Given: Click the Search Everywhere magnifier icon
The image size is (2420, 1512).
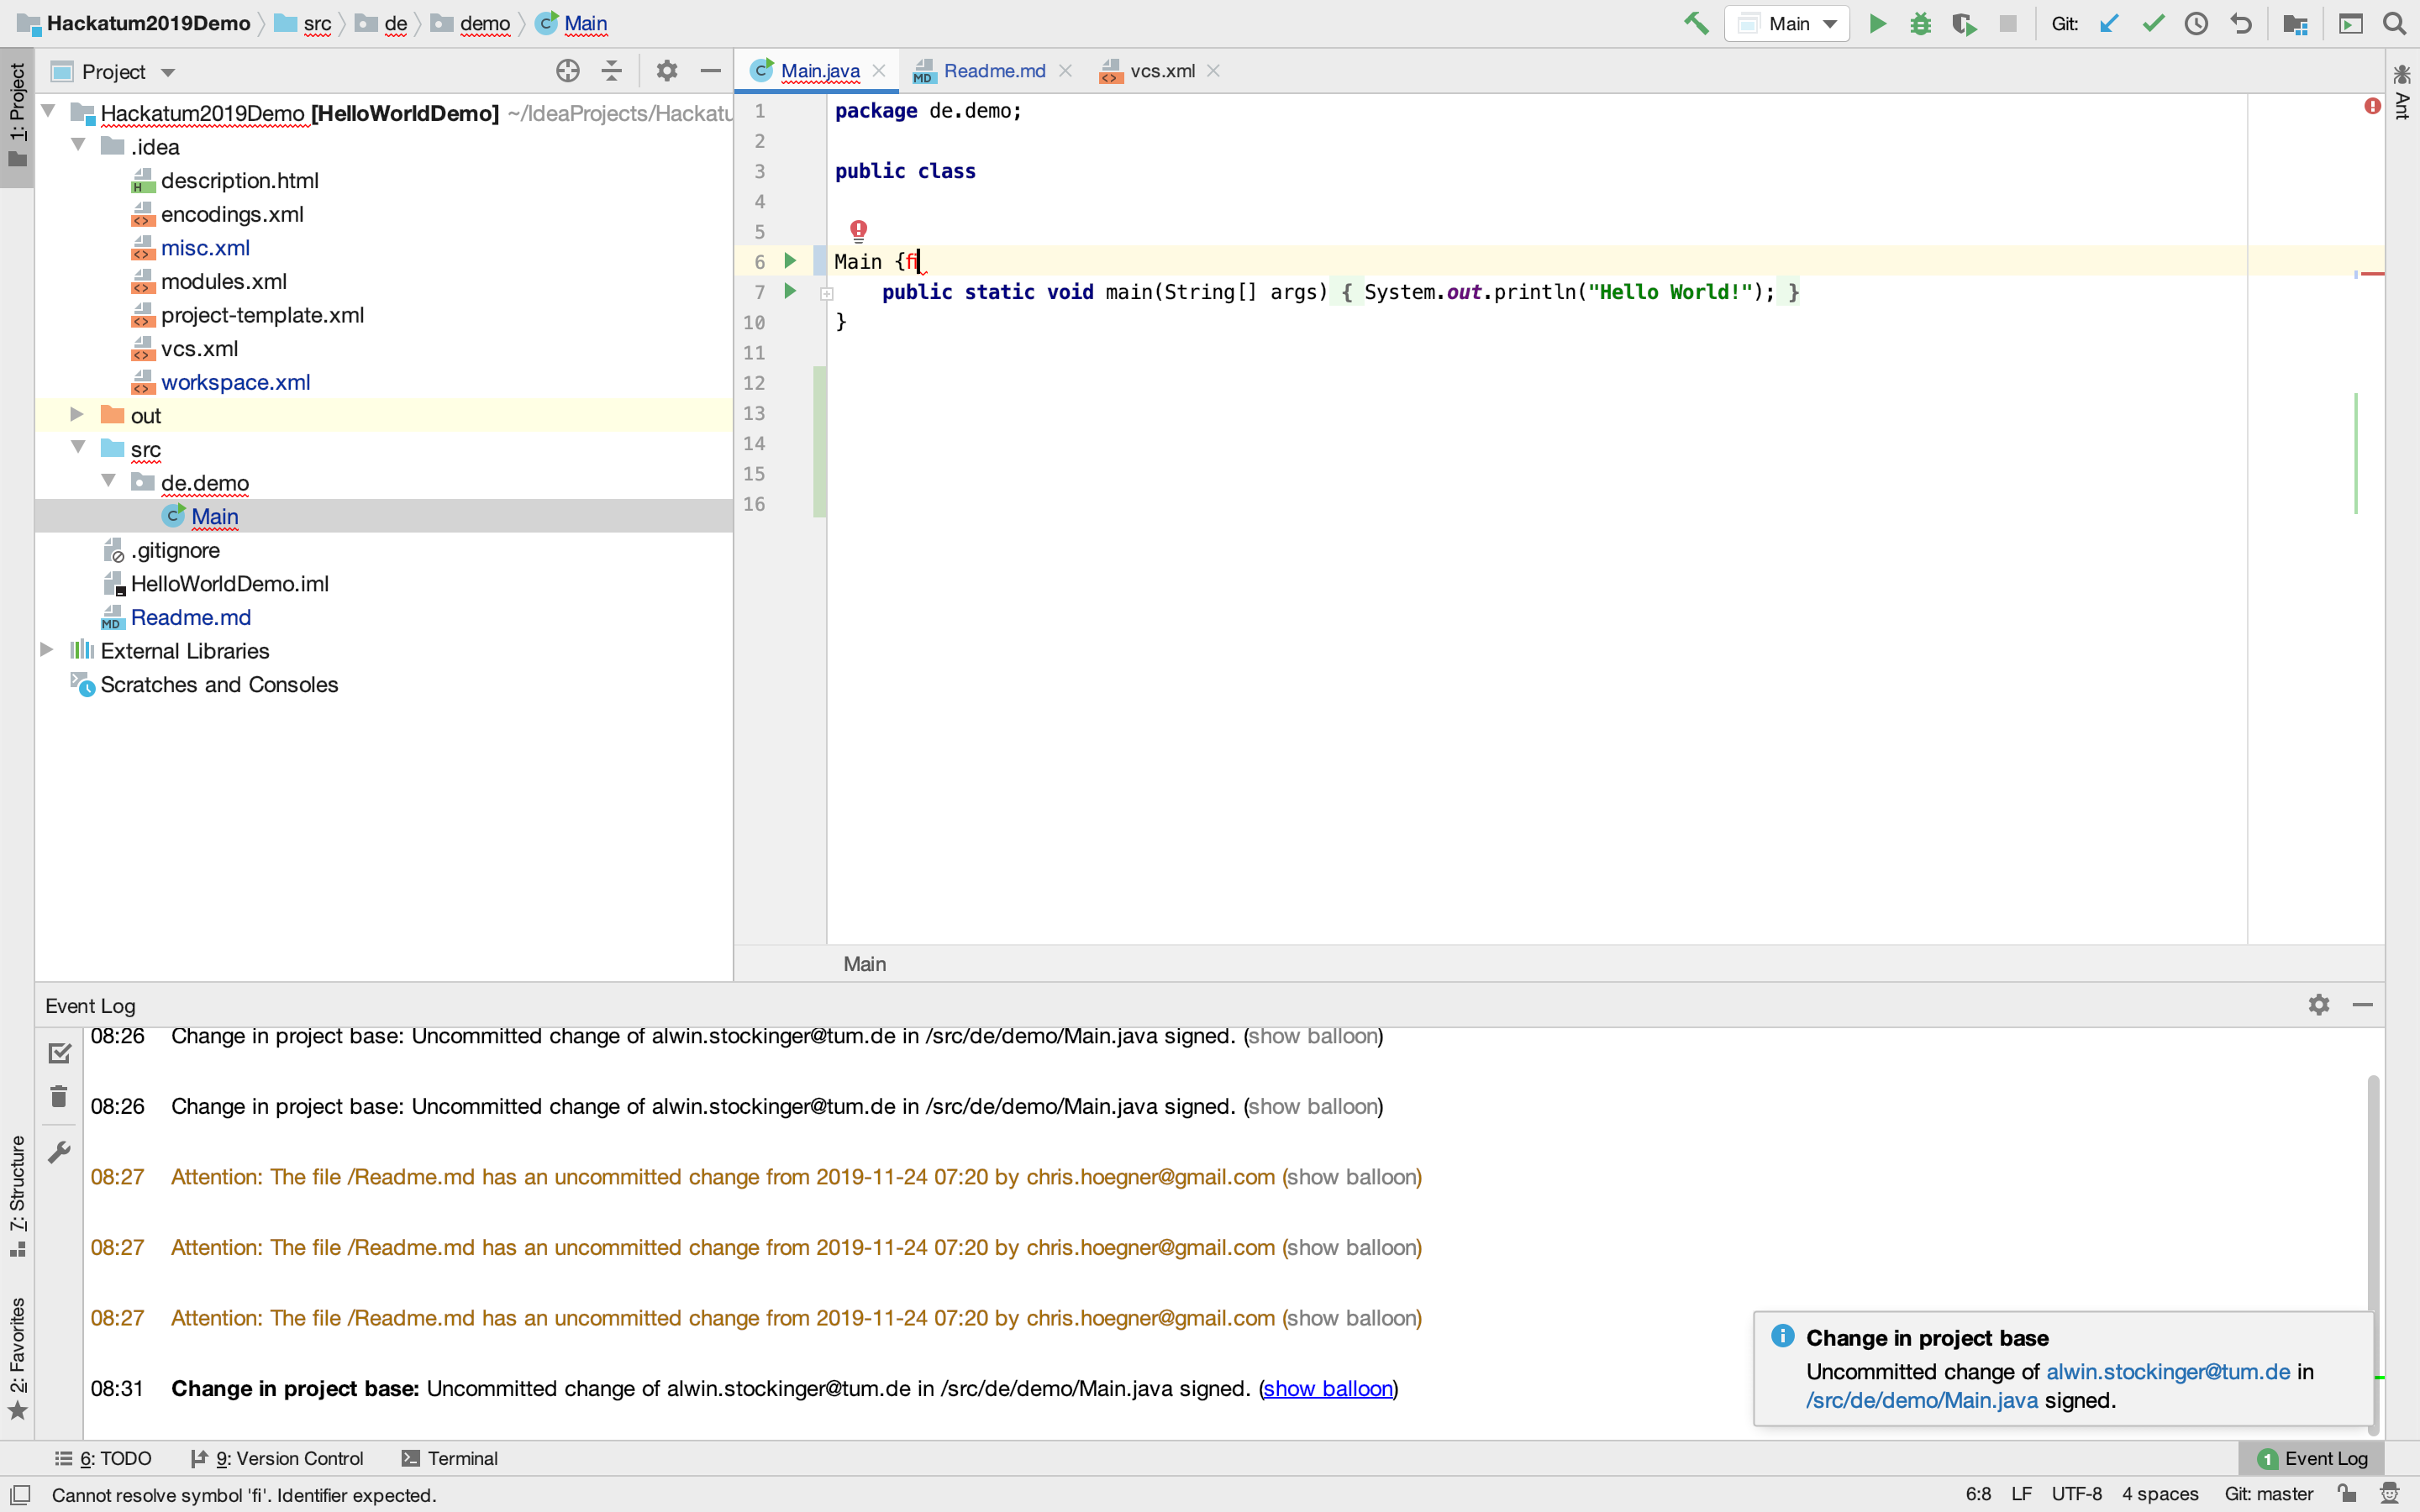Looking at the screenshot, I should [2394, 23].
